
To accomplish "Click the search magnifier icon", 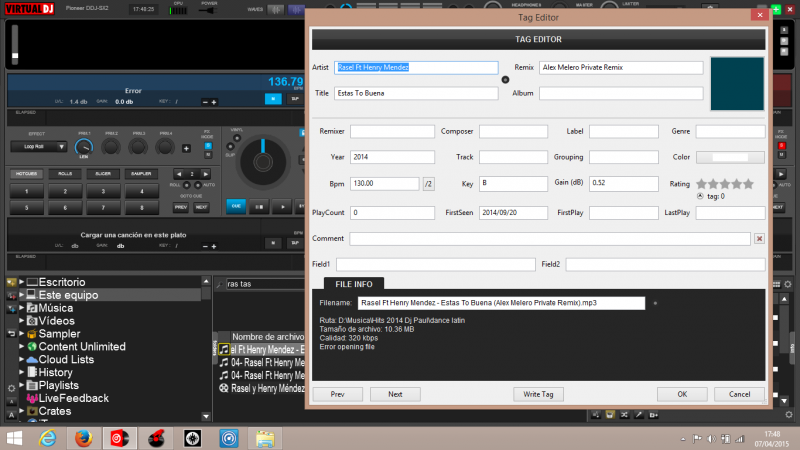I will point(219,284).
